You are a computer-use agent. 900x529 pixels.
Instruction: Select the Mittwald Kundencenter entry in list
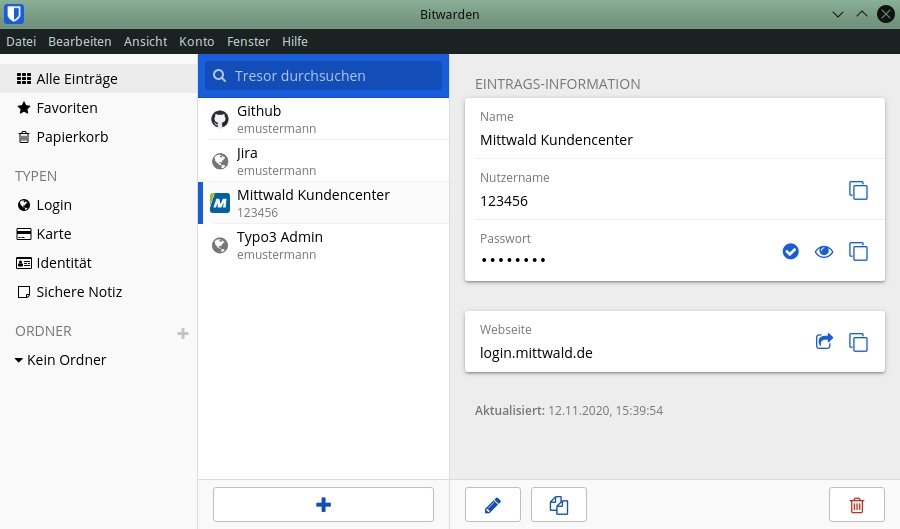click(x=324, y=203)
